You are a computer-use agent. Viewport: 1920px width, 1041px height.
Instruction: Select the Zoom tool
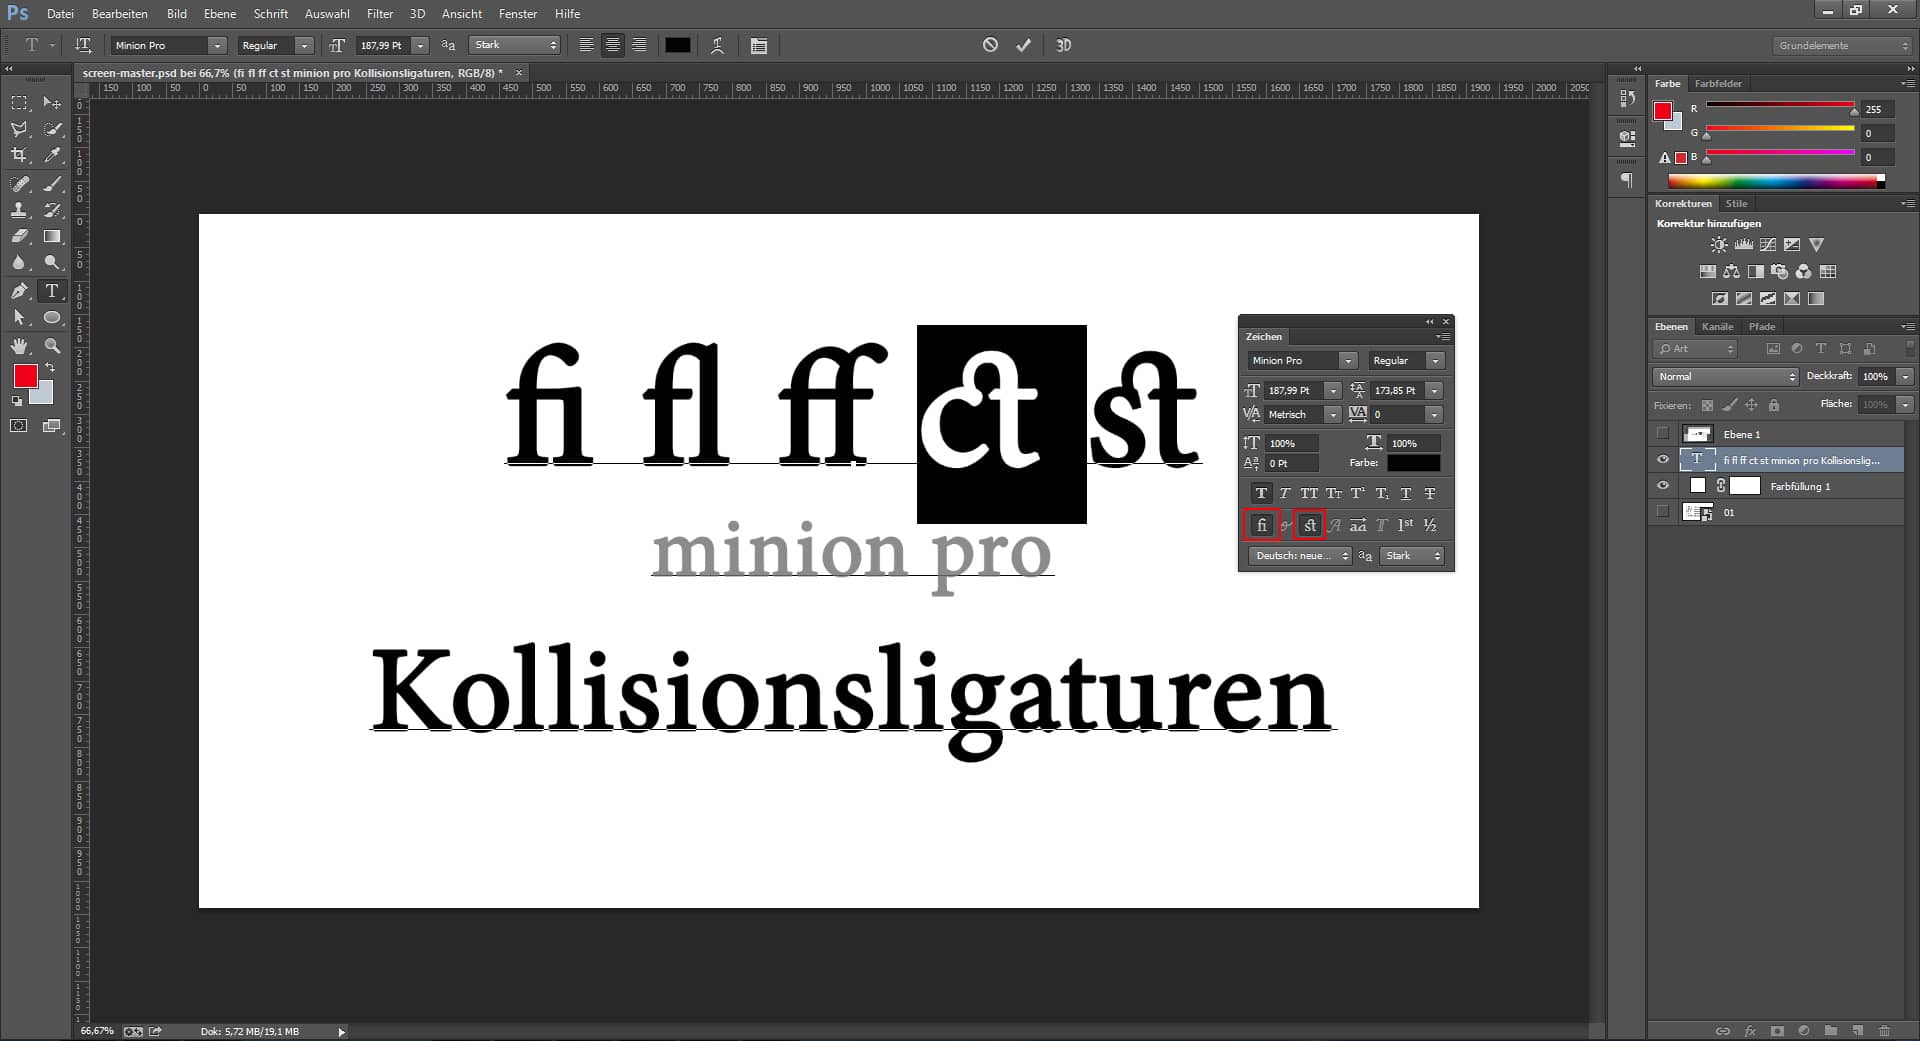[x=52, y=347]
